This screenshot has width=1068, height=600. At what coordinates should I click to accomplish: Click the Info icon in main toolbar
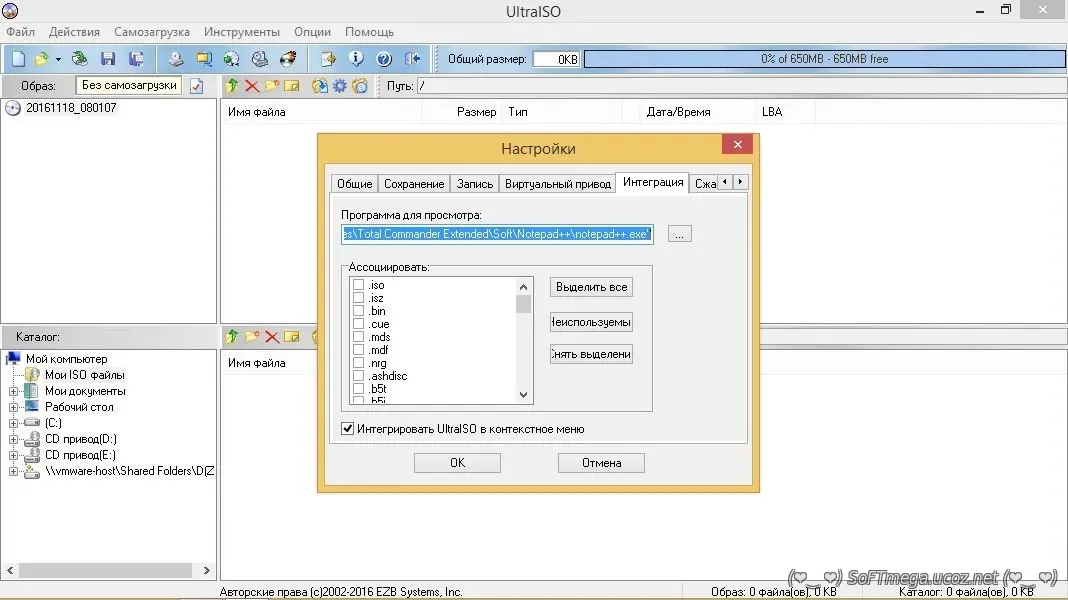click(x=355, y=59)
